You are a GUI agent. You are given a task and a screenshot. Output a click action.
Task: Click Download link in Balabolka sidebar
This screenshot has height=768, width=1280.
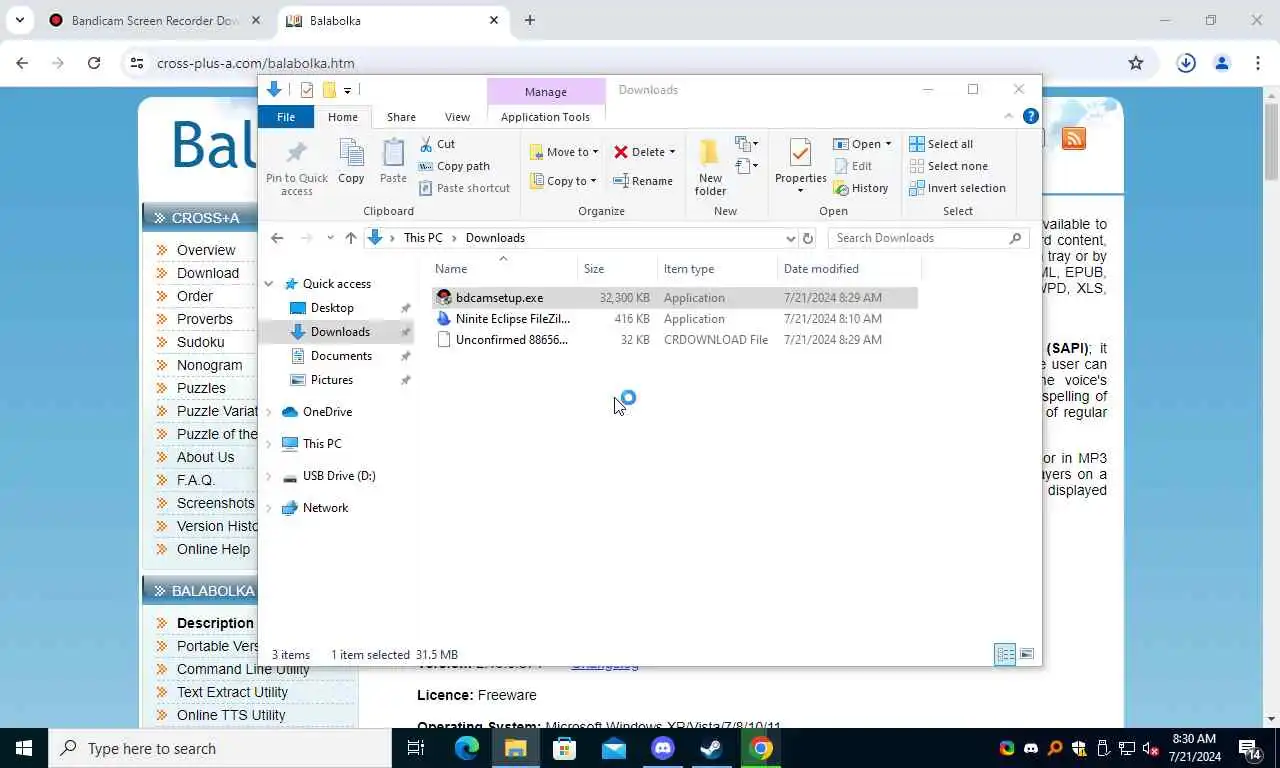(x=208, y=273)
